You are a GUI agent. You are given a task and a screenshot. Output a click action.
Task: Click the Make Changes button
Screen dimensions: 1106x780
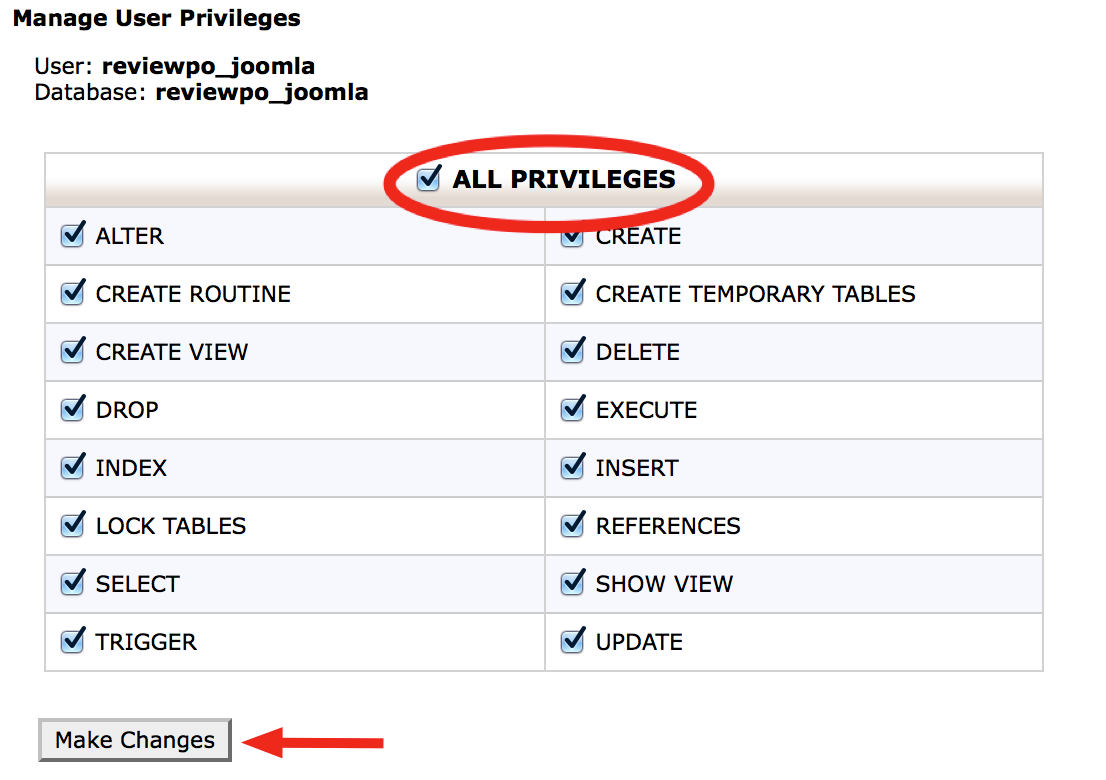135,740
